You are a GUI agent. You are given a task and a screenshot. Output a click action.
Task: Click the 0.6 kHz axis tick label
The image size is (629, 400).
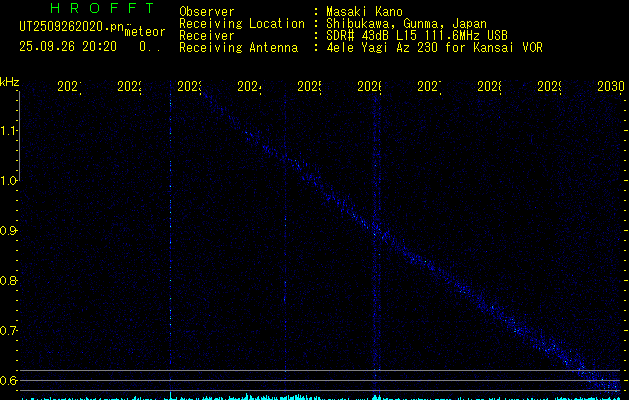[10, 381]
